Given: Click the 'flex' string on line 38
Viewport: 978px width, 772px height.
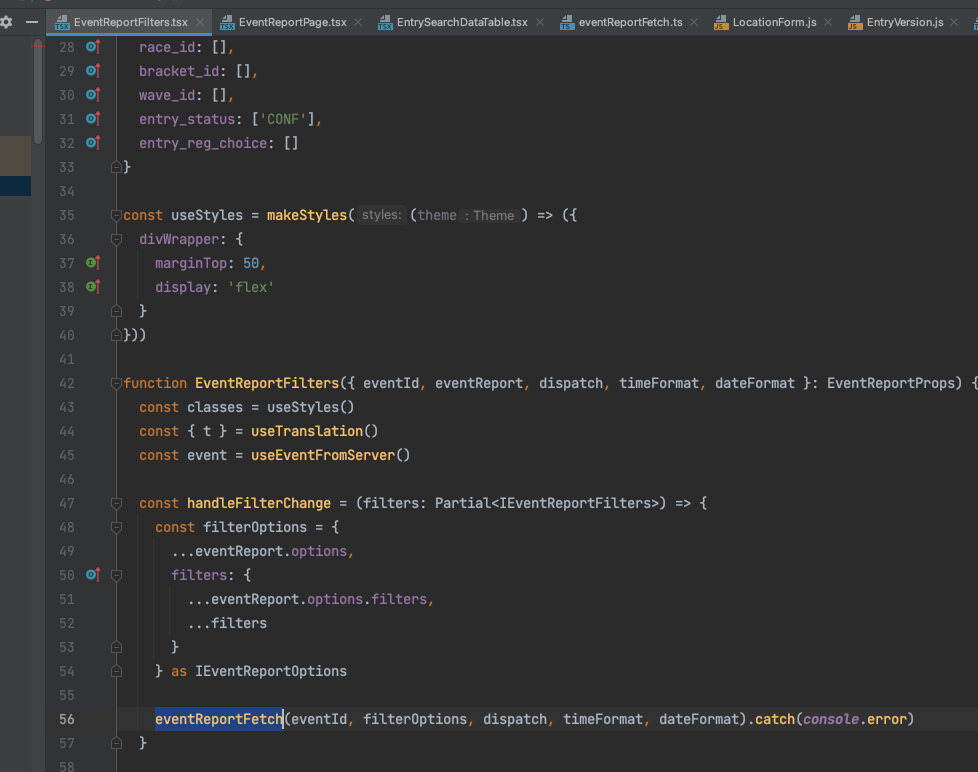Looking at the screenshot, I should [251, 287].
